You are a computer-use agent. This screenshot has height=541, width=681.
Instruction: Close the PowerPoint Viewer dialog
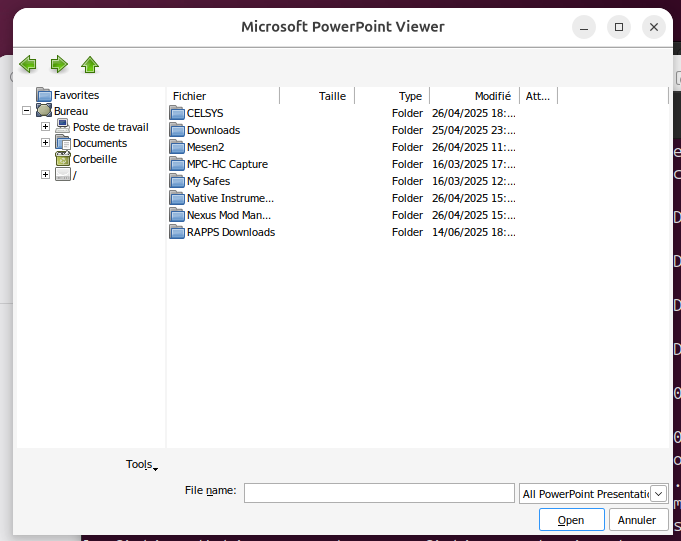click(654, 27)
